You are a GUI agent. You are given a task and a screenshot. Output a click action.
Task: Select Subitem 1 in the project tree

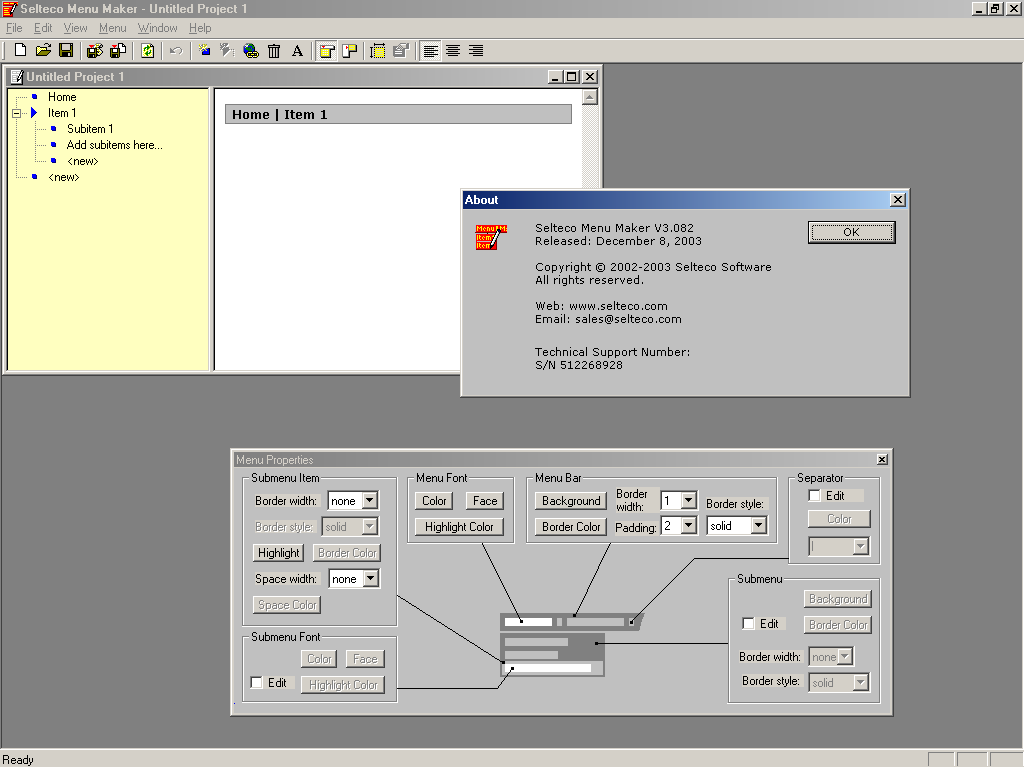click(x=90, y=129)
